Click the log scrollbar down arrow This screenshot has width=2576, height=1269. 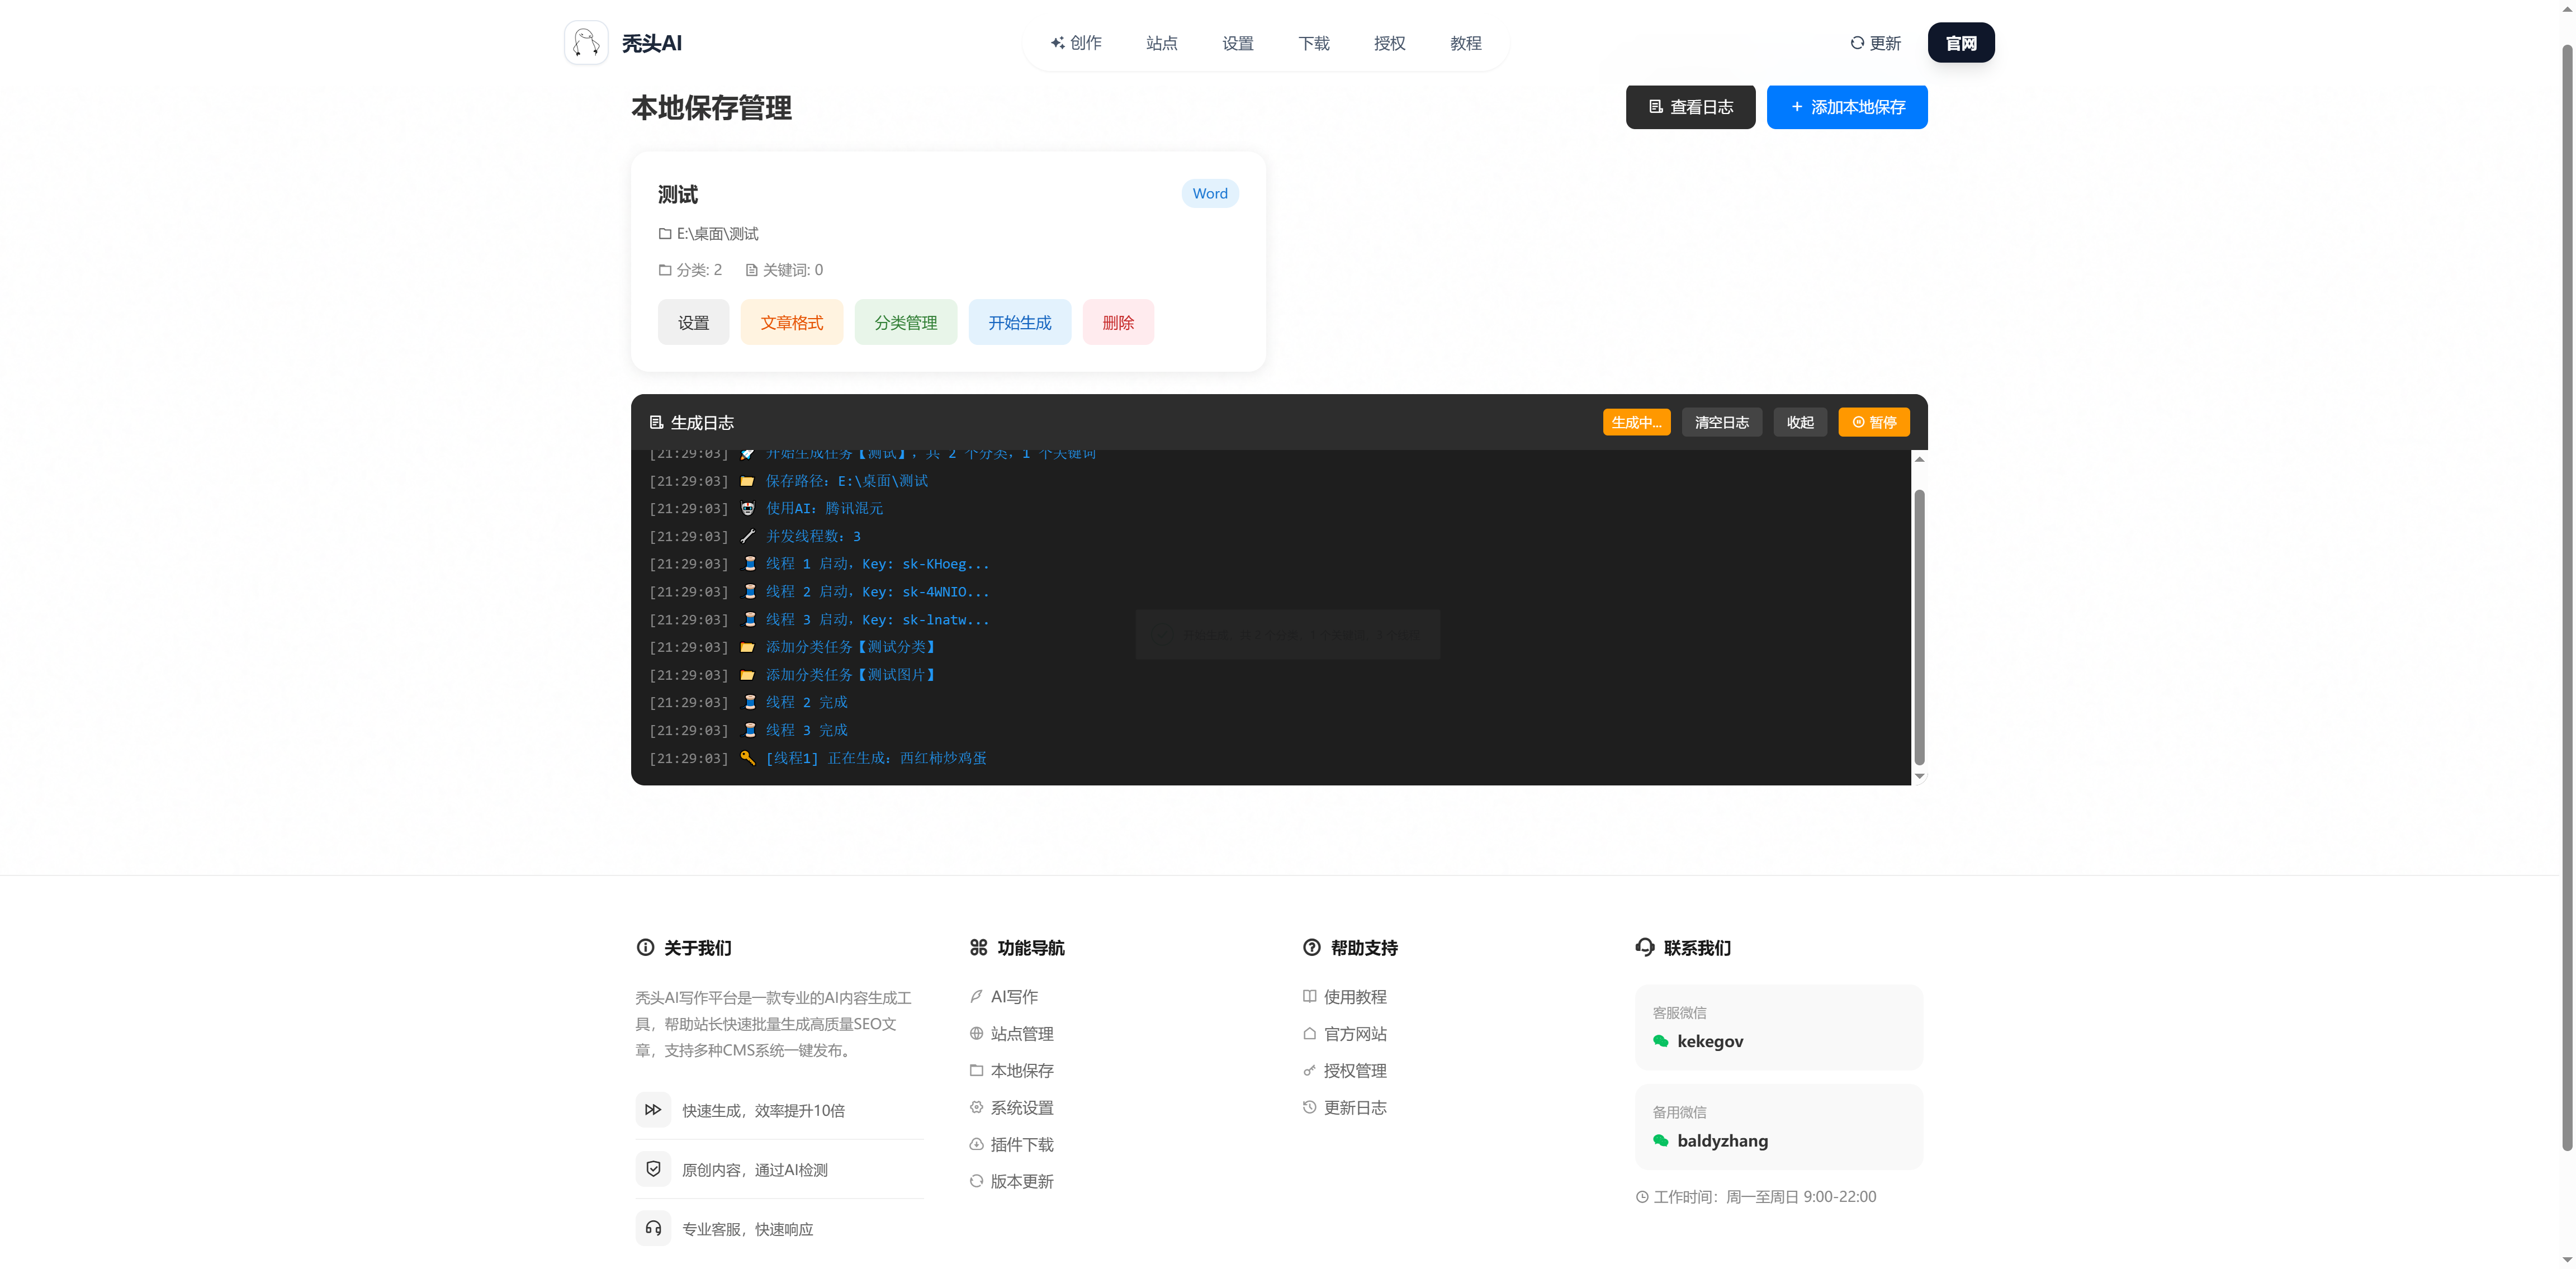pyautogui.click(x=1919, y=777)
